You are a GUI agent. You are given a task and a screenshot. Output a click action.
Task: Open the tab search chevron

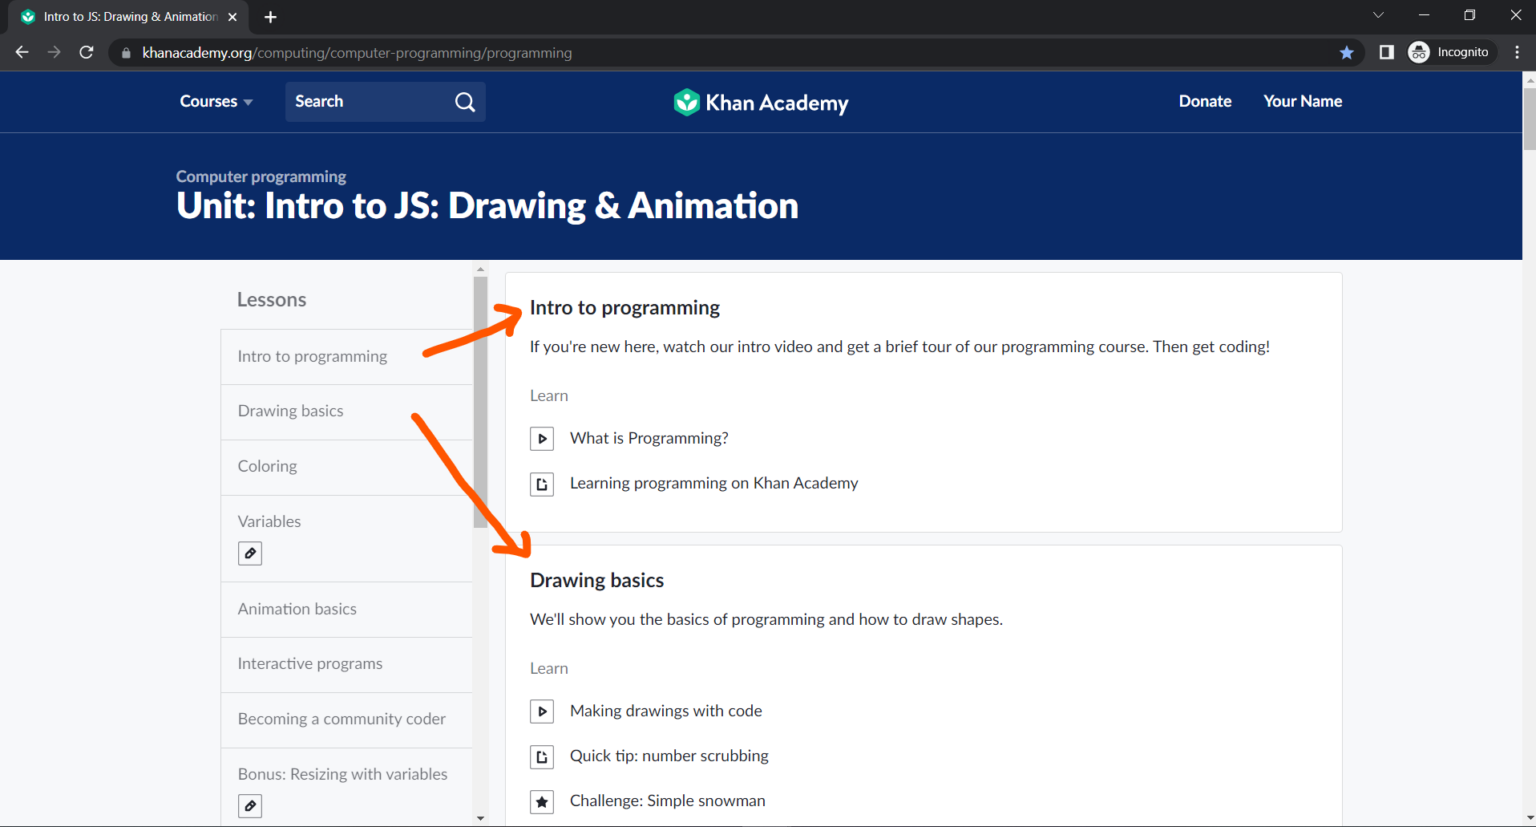tap(1378, 15)
